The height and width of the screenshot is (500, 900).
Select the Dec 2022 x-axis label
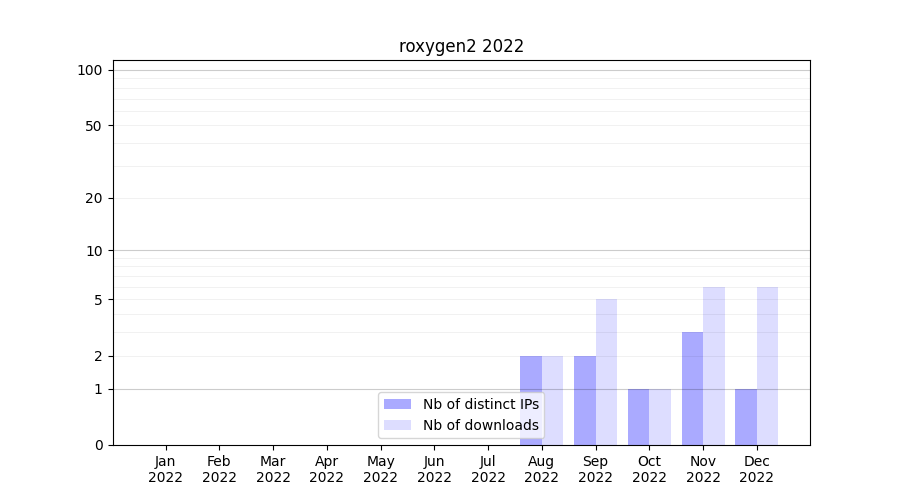(x=756, y=469)
